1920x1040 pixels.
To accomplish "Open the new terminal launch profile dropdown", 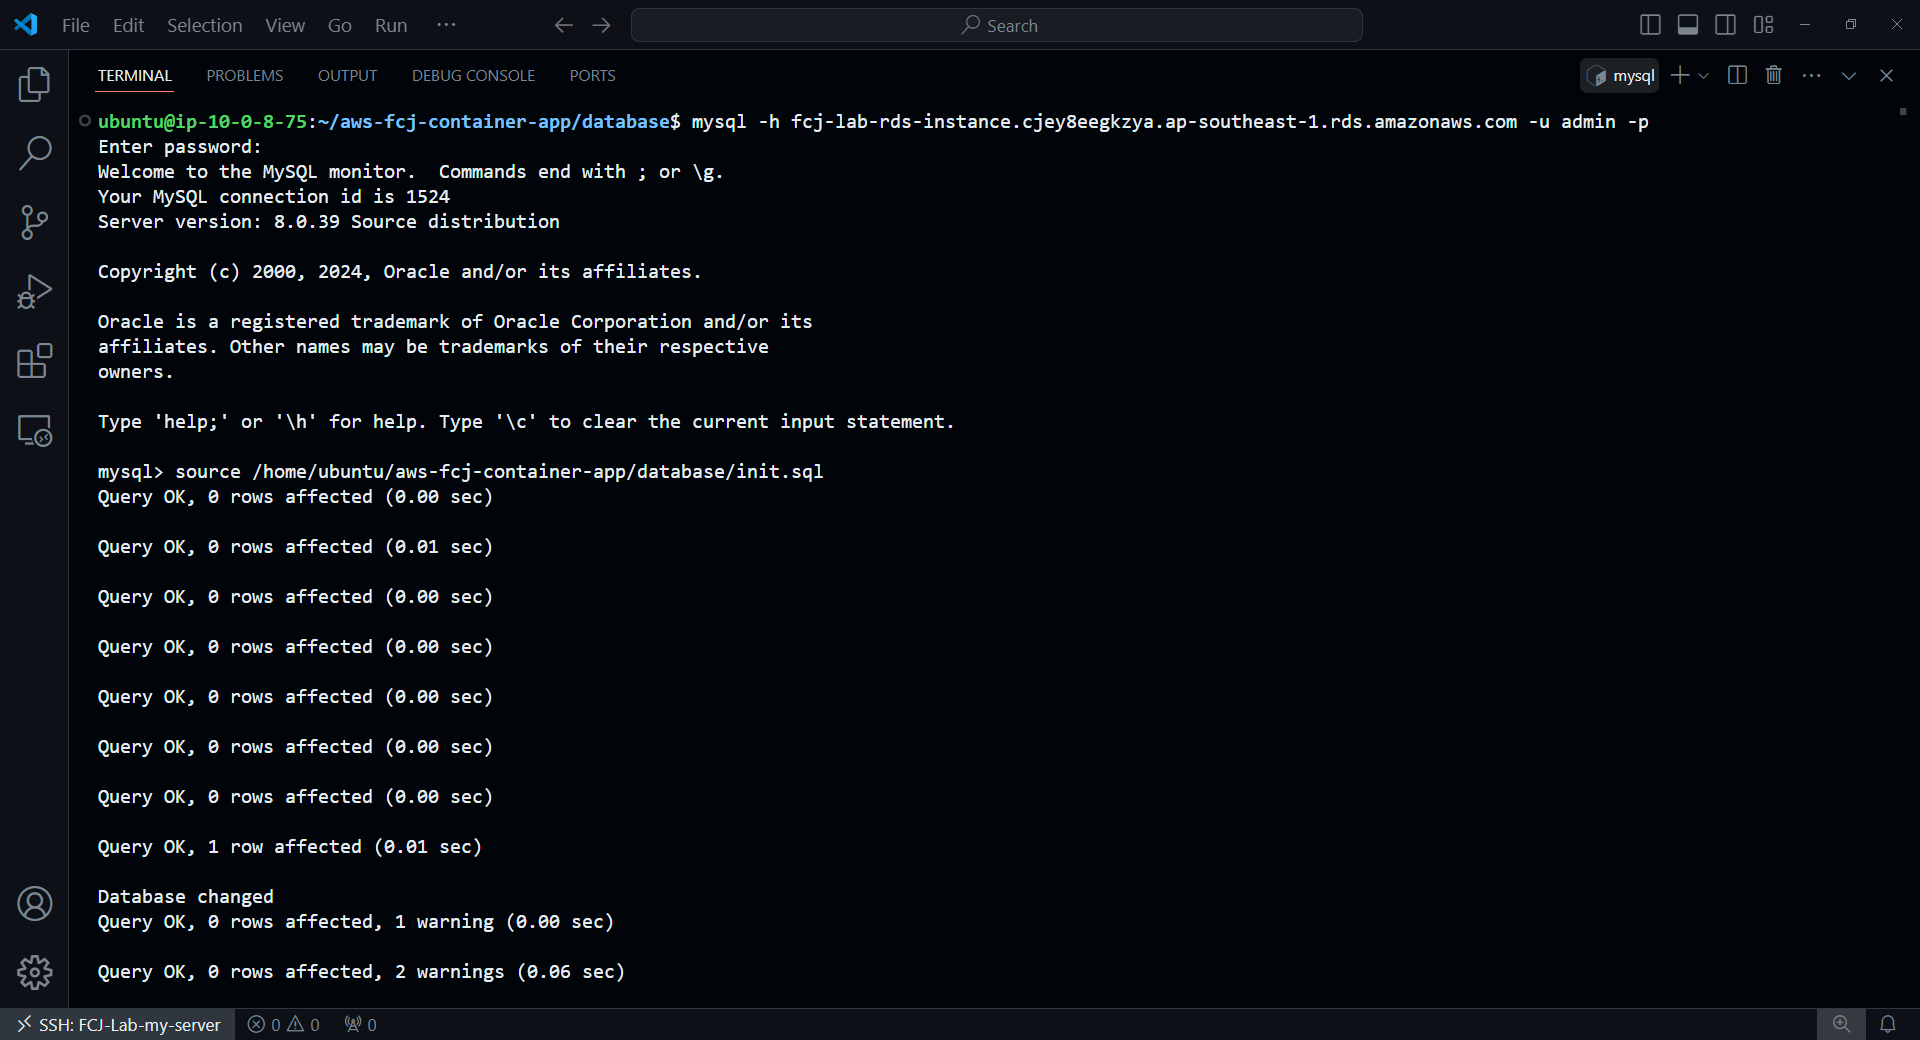I will pos(1704,76).
